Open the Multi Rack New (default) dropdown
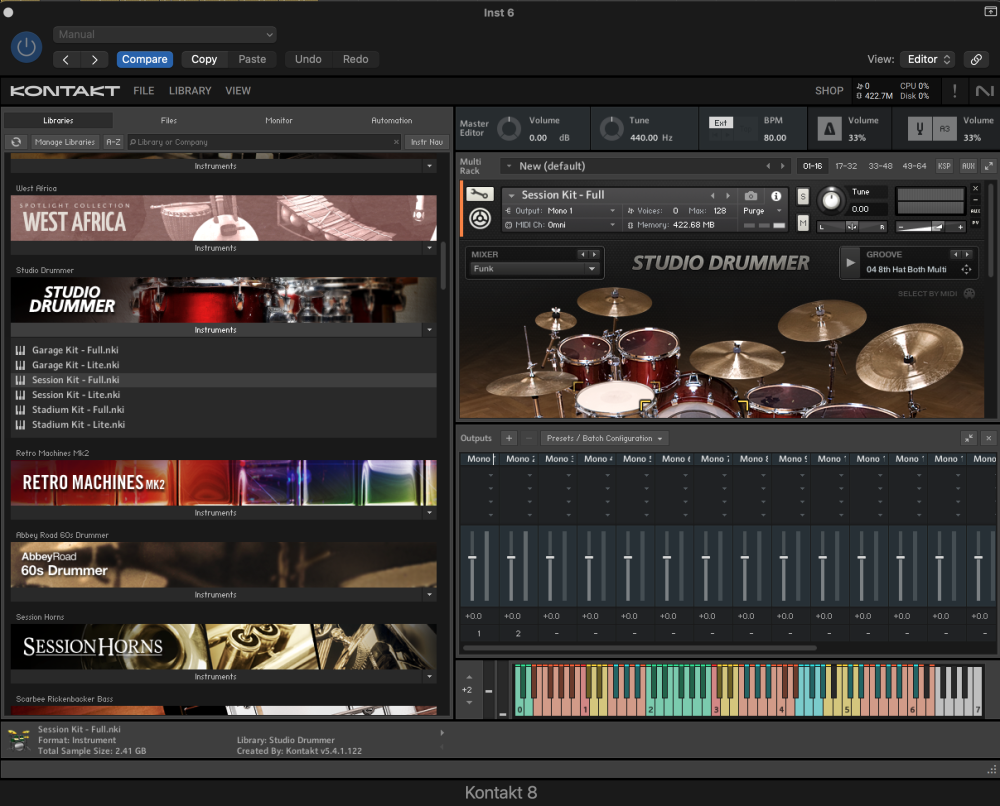1000x806 pixels. pyautogui.click(x=645, y=166)
